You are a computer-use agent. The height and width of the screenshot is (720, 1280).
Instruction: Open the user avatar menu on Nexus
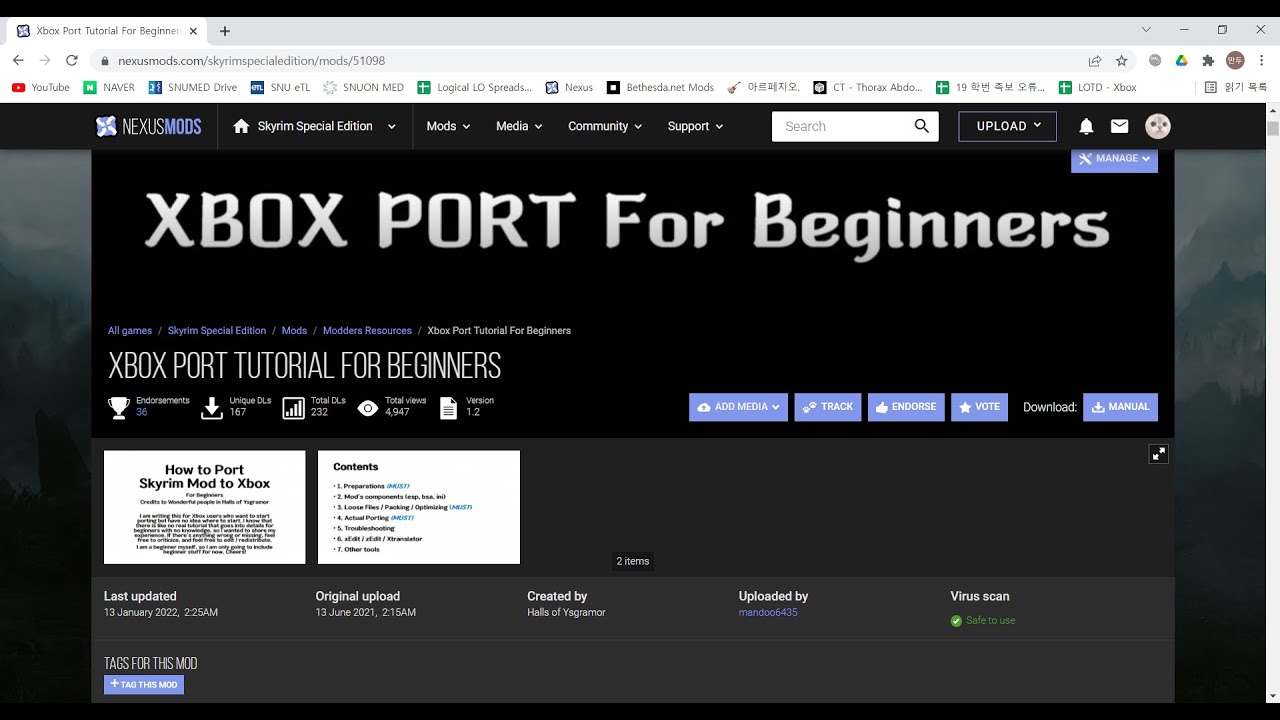pos(1158,126)
